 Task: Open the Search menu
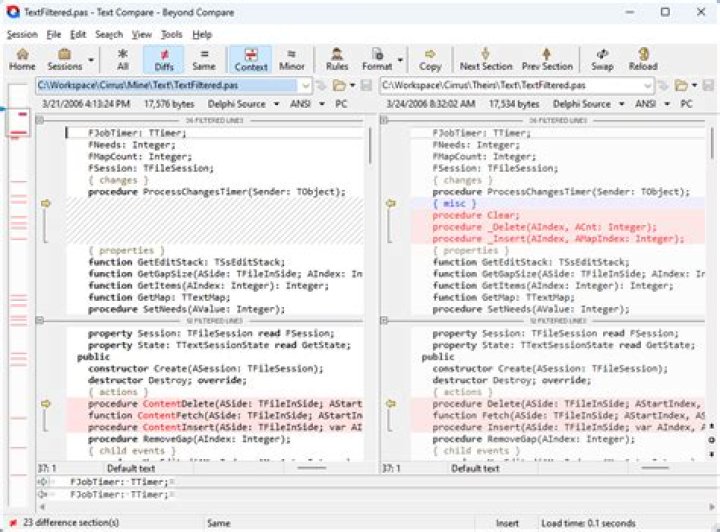click(109, 35)
